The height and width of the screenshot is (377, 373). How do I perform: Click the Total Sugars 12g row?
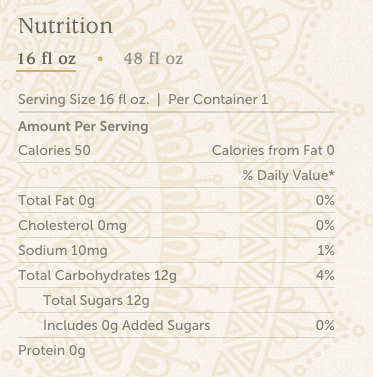[x=176, y=300]
